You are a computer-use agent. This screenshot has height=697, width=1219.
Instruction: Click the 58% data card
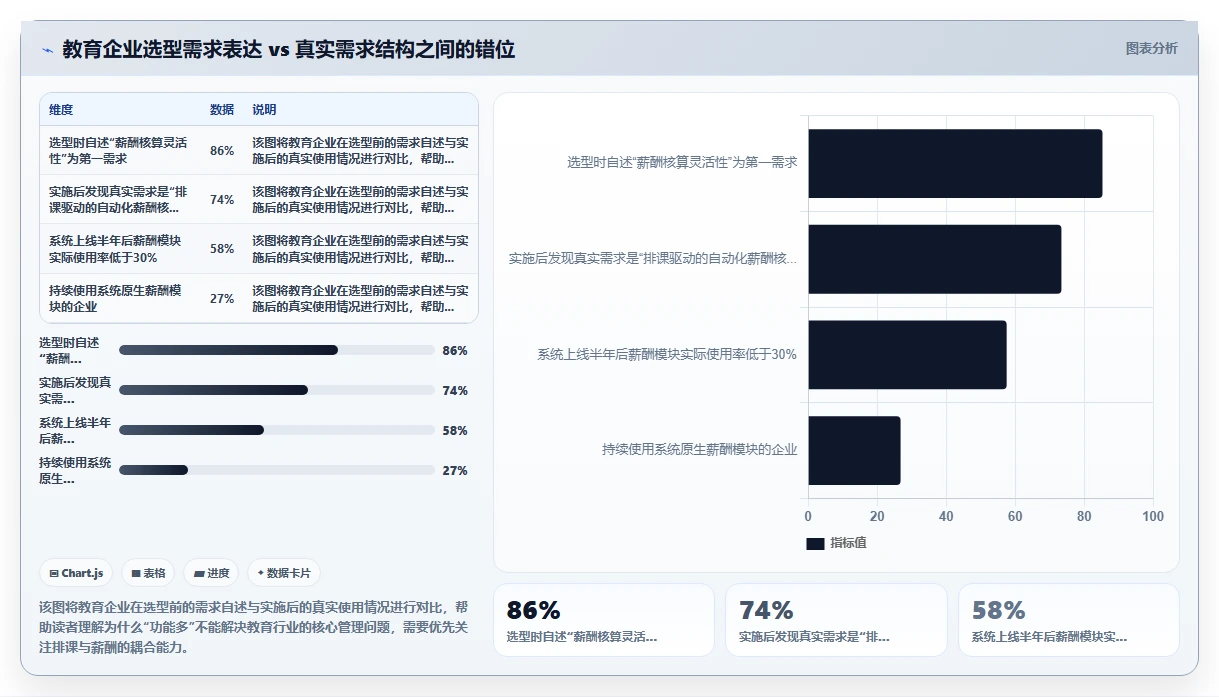(x=1069, y=620)
